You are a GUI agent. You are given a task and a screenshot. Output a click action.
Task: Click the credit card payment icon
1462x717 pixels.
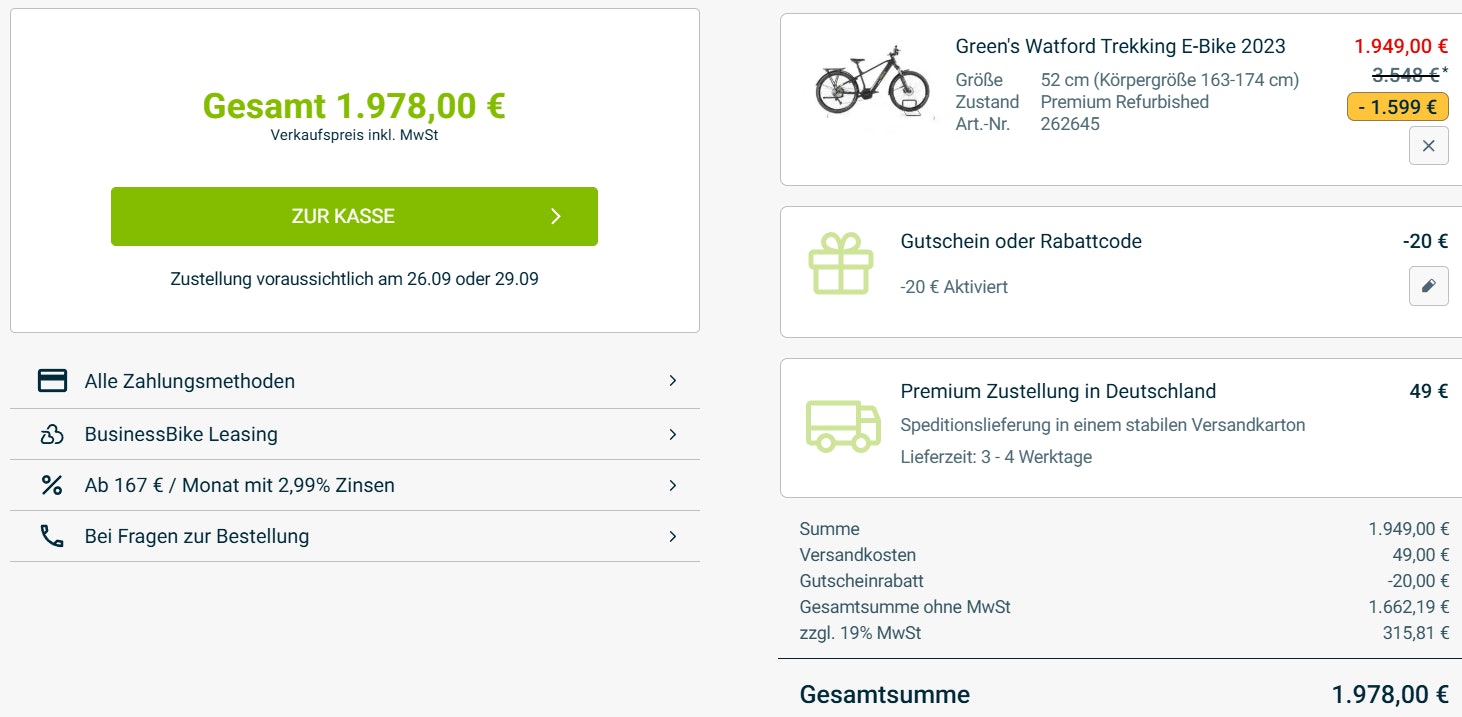[52, 381]
